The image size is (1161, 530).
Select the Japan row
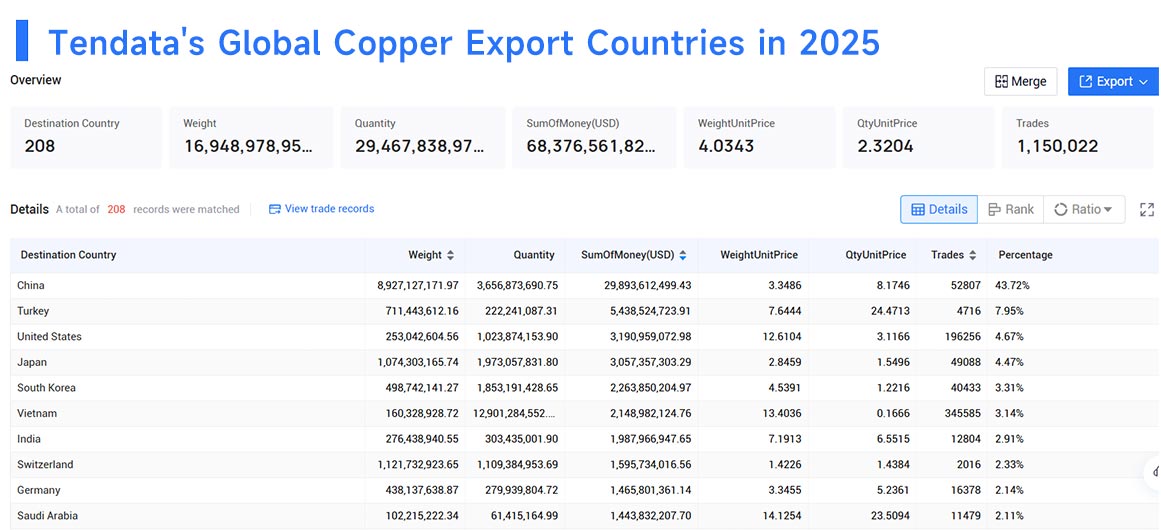pyautogui.click(x=584, y=362)
